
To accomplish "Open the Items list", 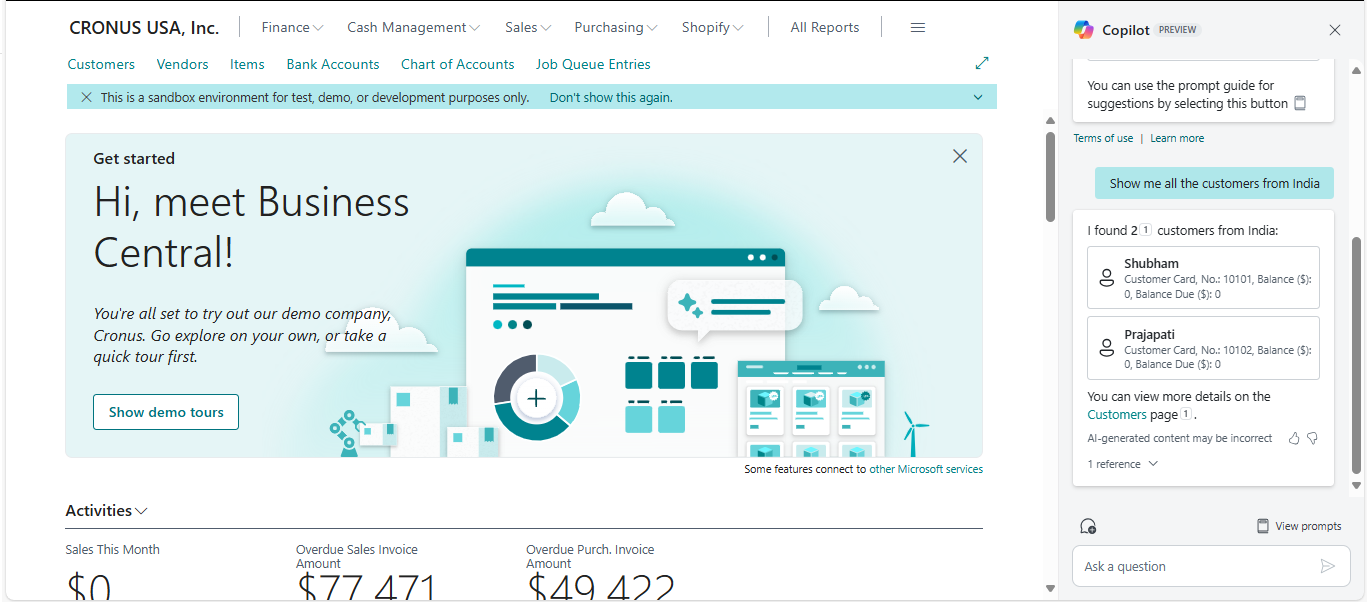I will click(247, 64).
